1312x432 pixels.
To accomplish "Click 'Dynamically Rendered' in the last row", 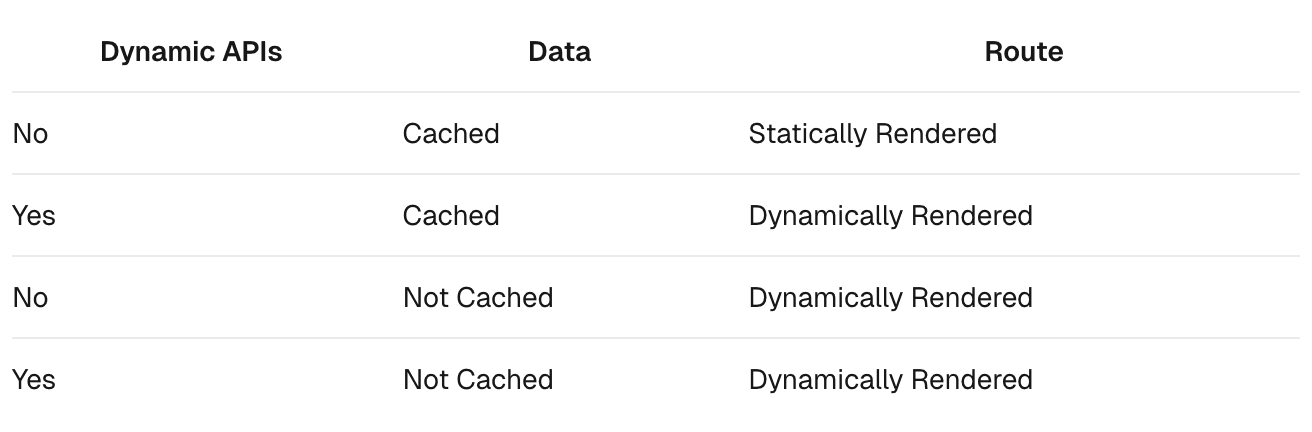I will coord(890,380).
